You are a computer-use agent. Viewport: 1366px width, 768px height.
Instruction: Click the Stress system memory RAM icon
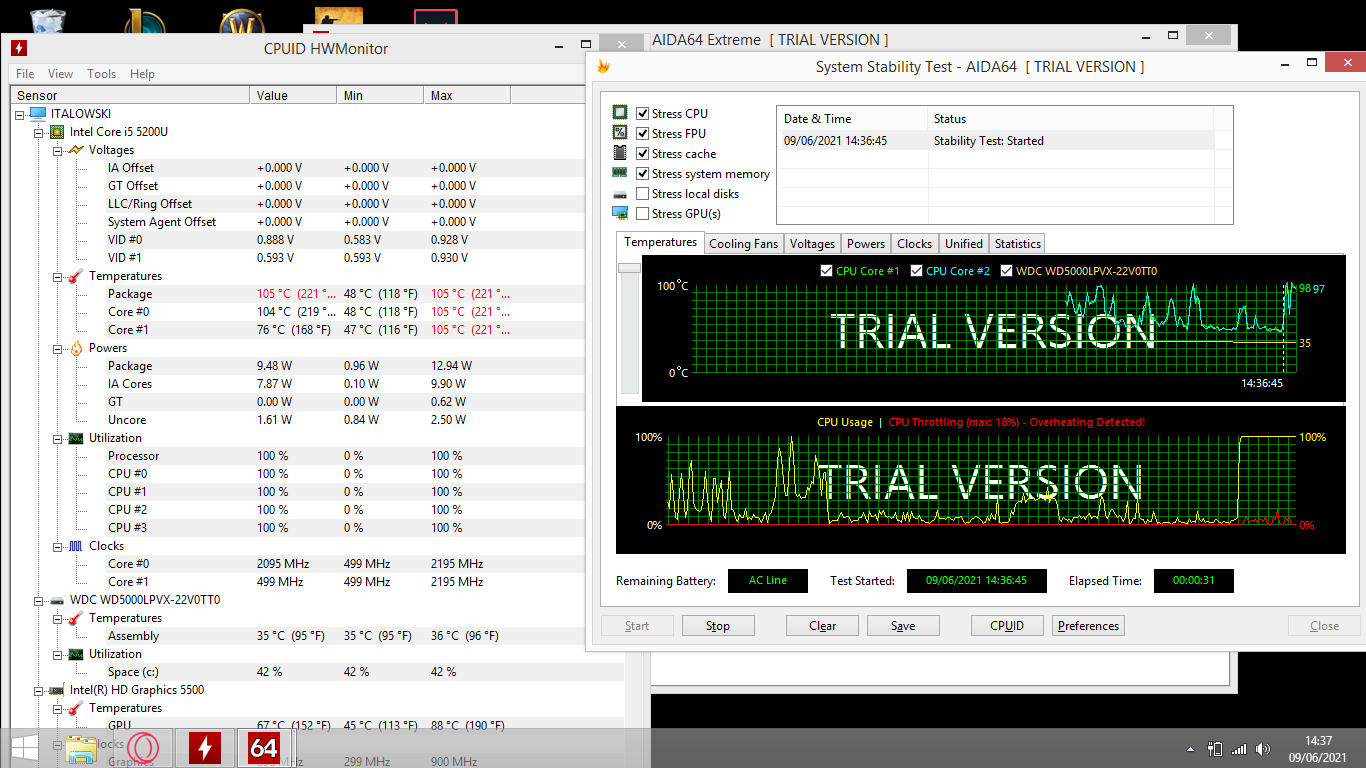[x=620, y=173]
